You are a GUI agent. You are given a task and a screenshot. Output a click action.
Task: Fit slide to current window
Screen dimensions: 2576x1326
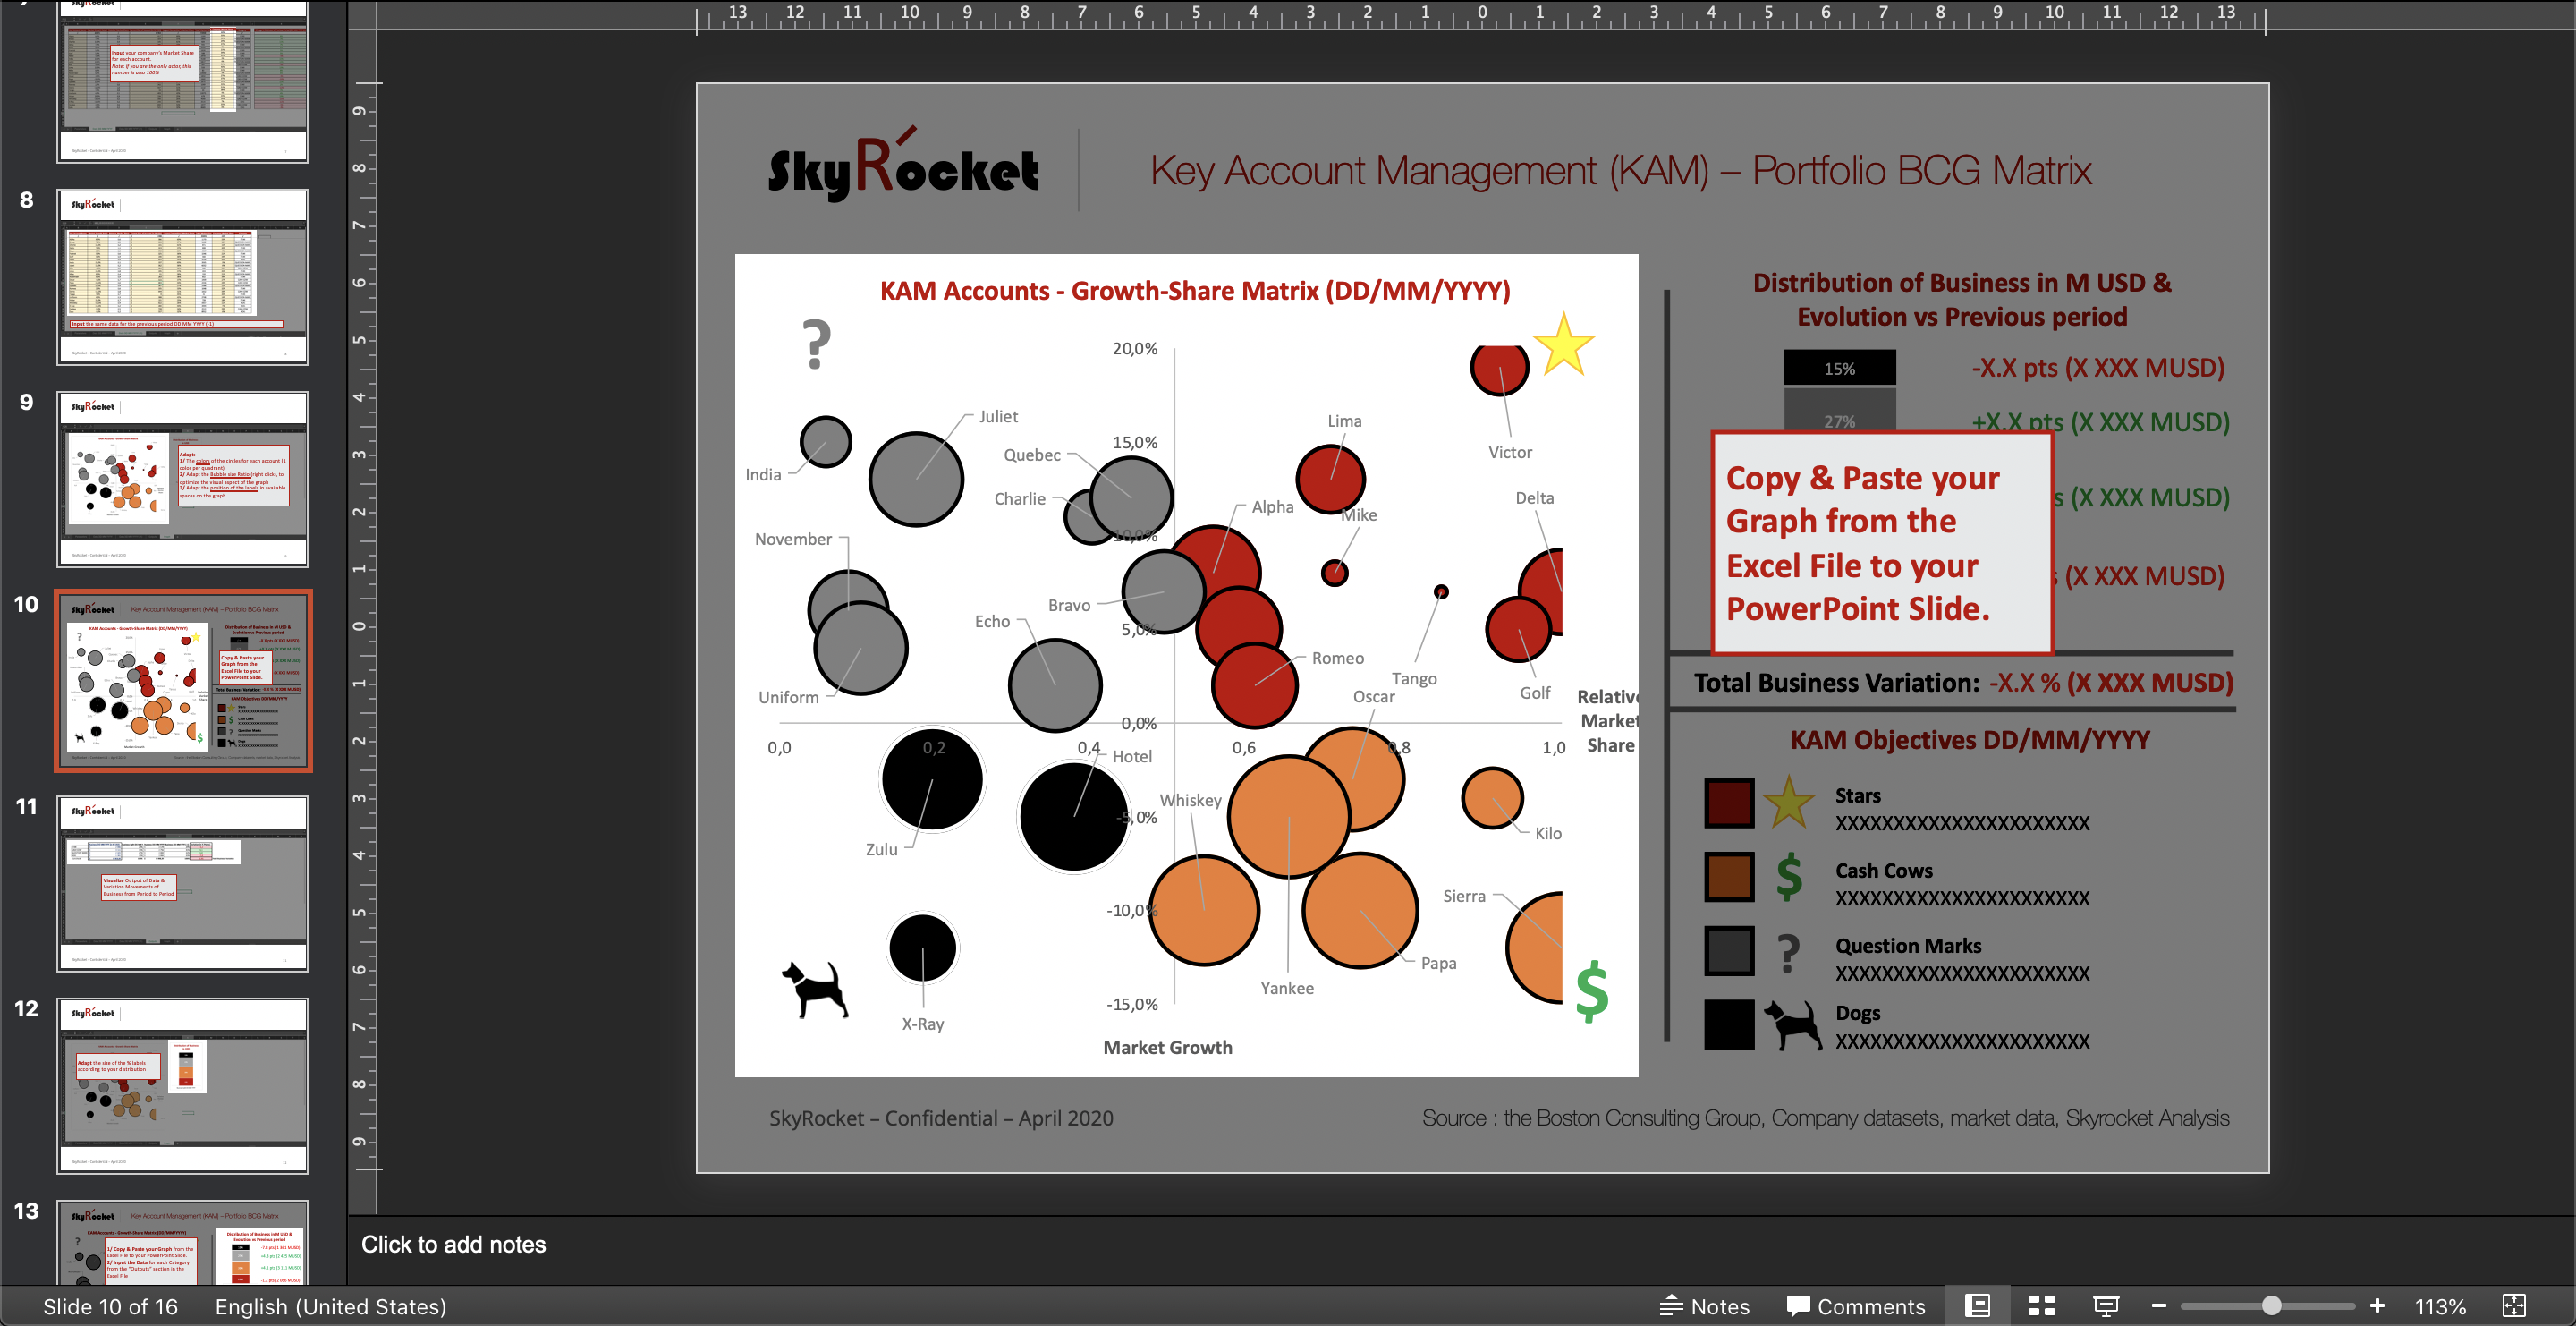(2514, 1306)
